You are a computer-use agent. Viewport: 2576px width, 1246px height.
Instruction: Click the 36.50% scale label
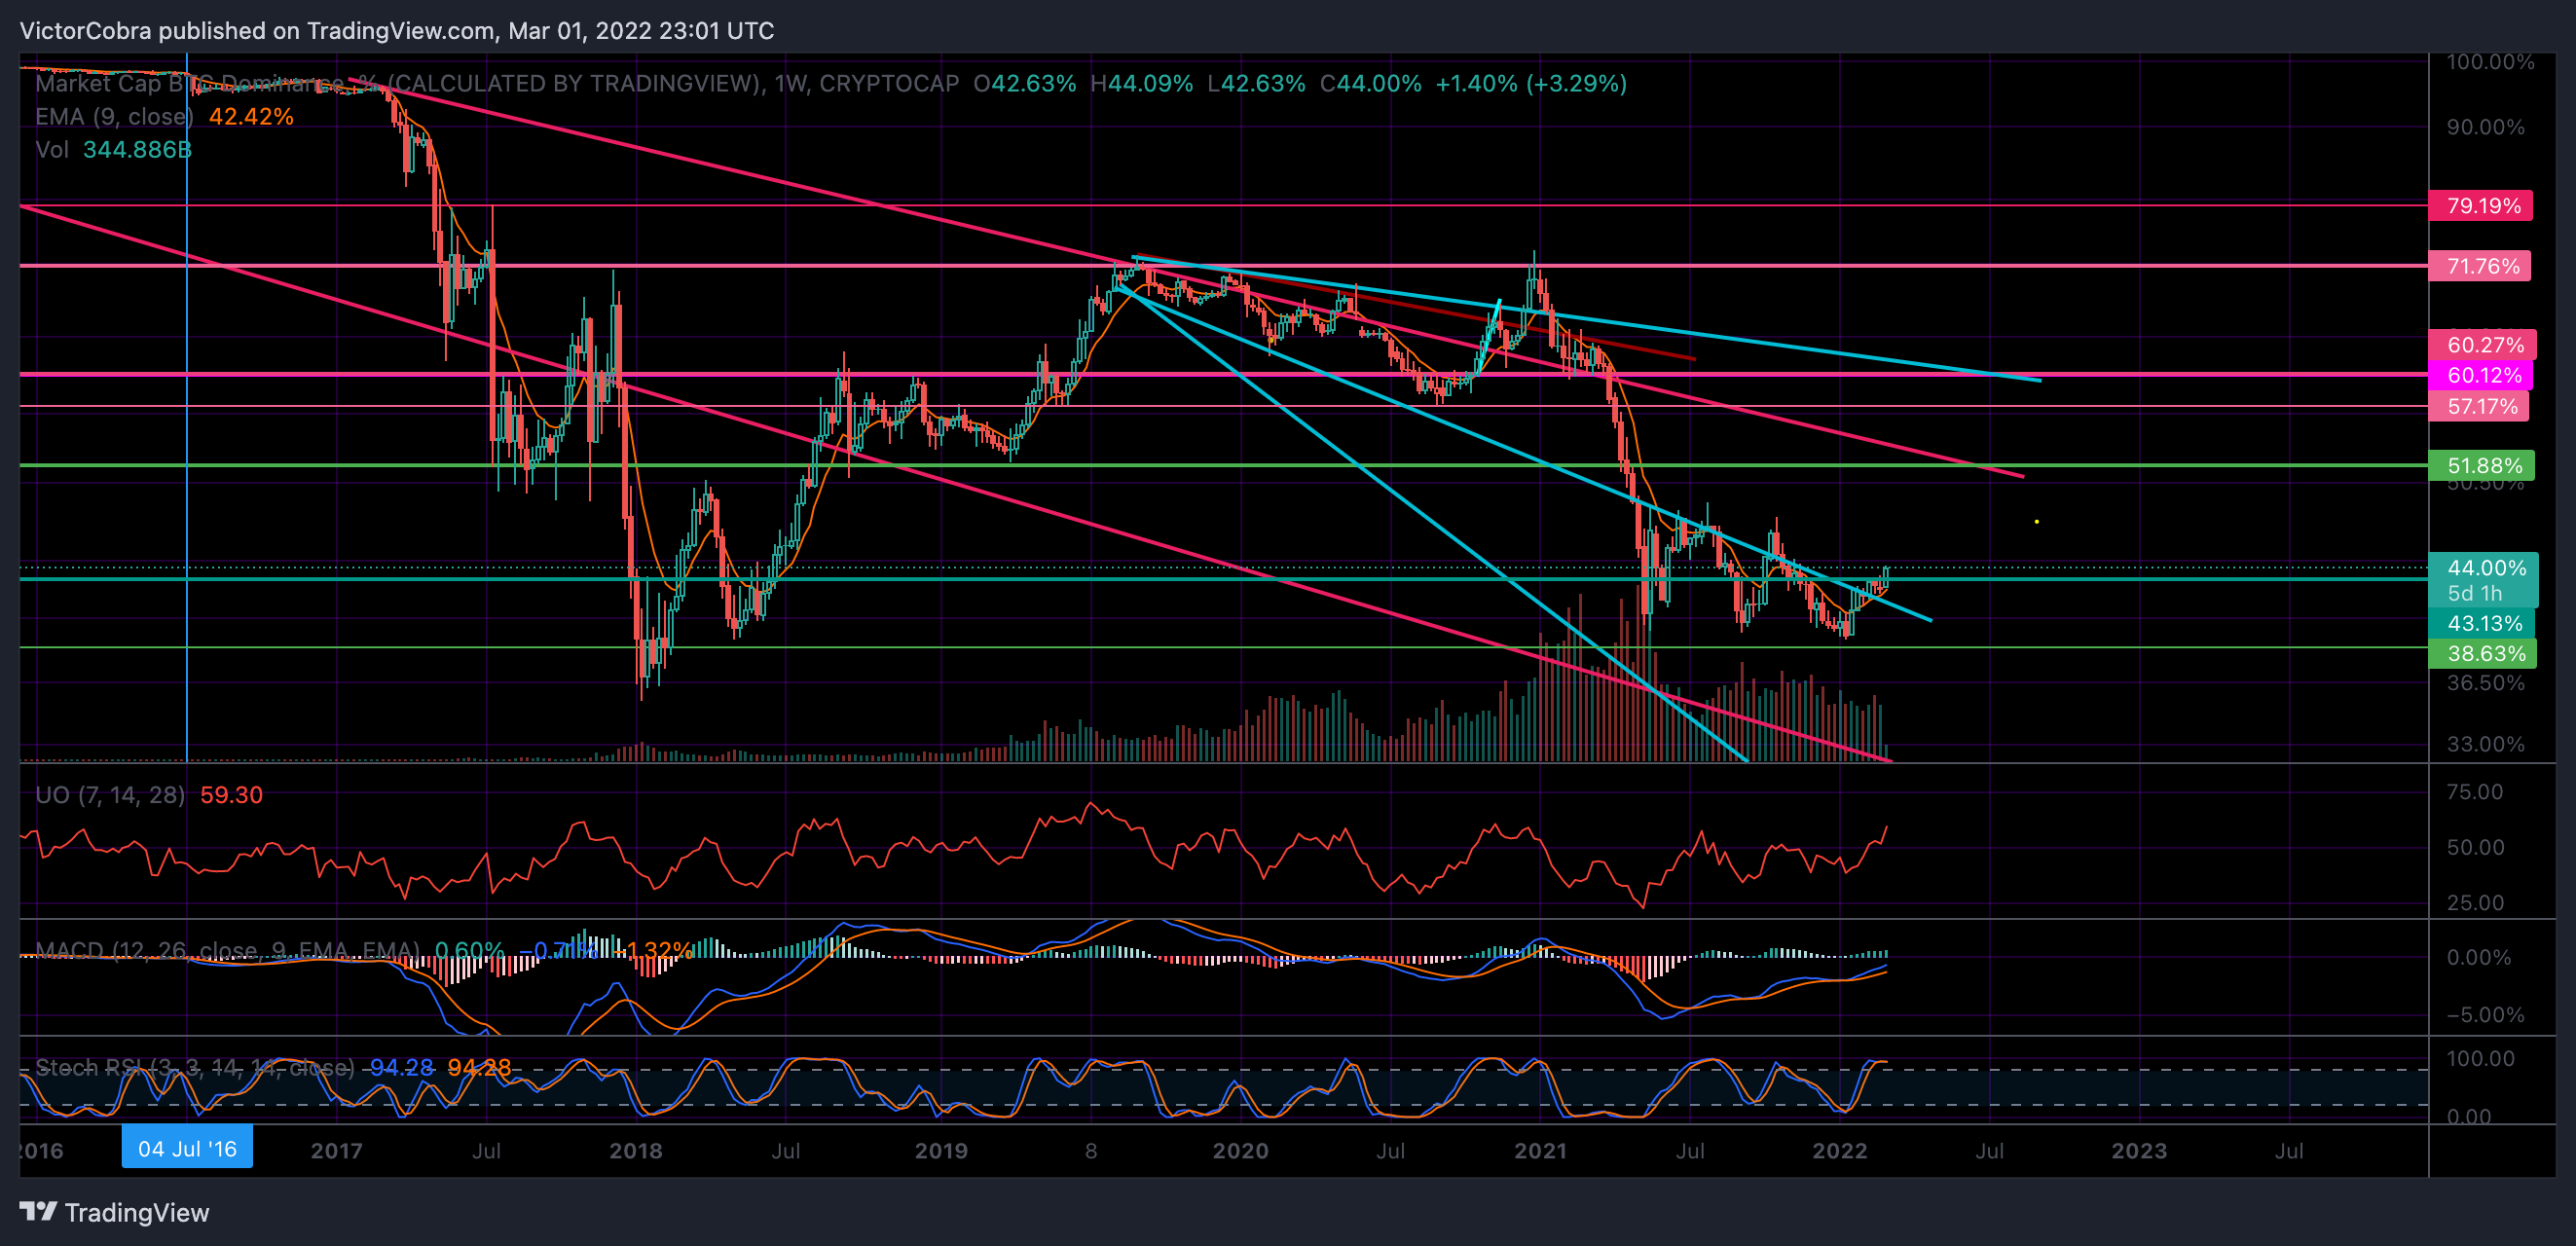[x=2485, y=683]
